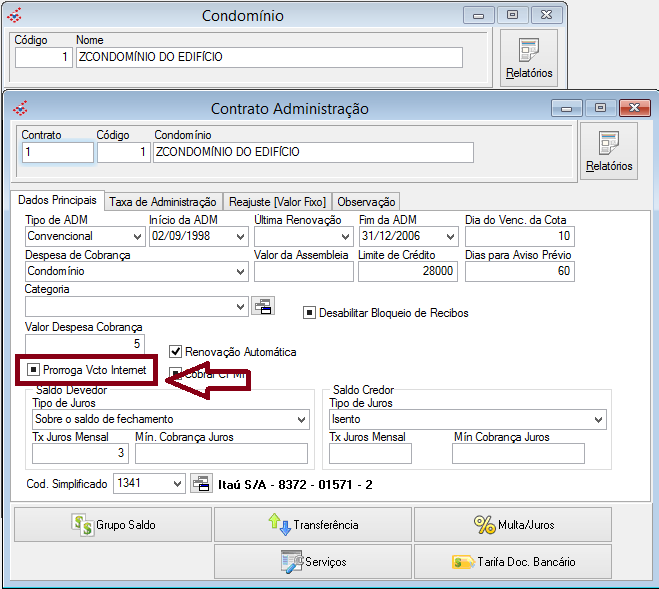The height and width of the screenshot is (589, 659).
Task: Click the Transferência button
Action: point(312,524)
